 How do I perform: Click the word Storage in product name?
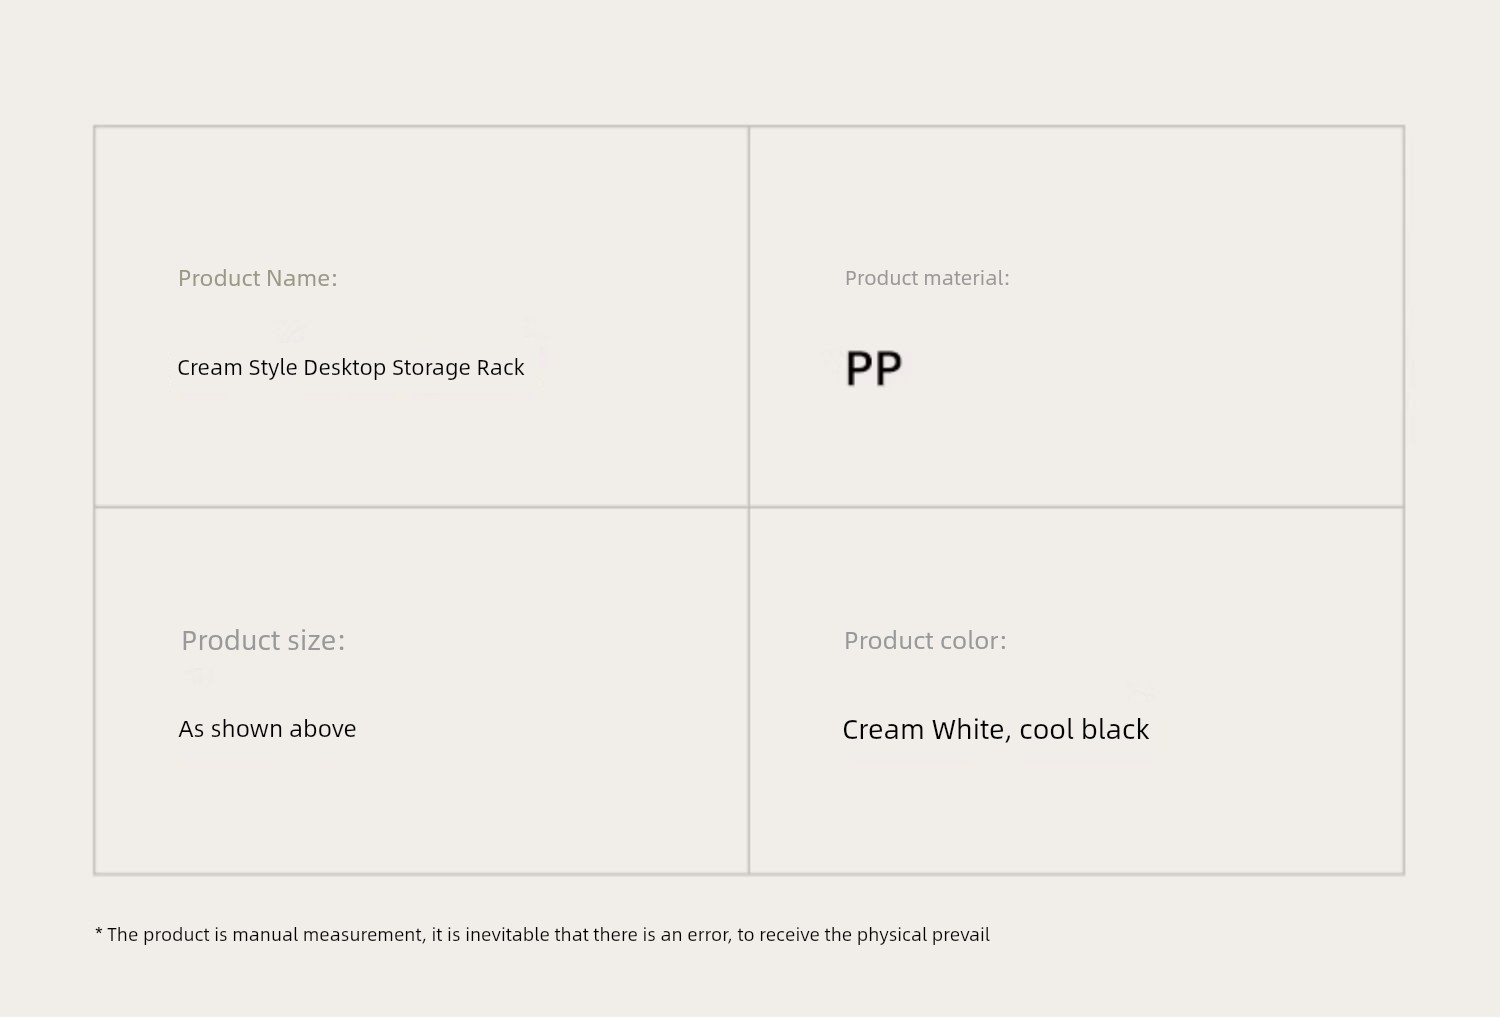pos(431,368)
